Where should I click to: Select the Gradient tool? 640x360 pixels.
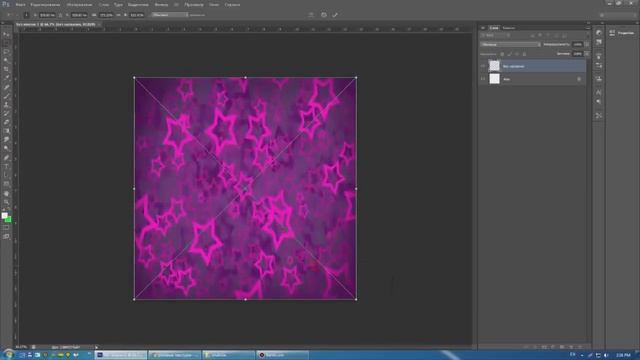point(6,131)
